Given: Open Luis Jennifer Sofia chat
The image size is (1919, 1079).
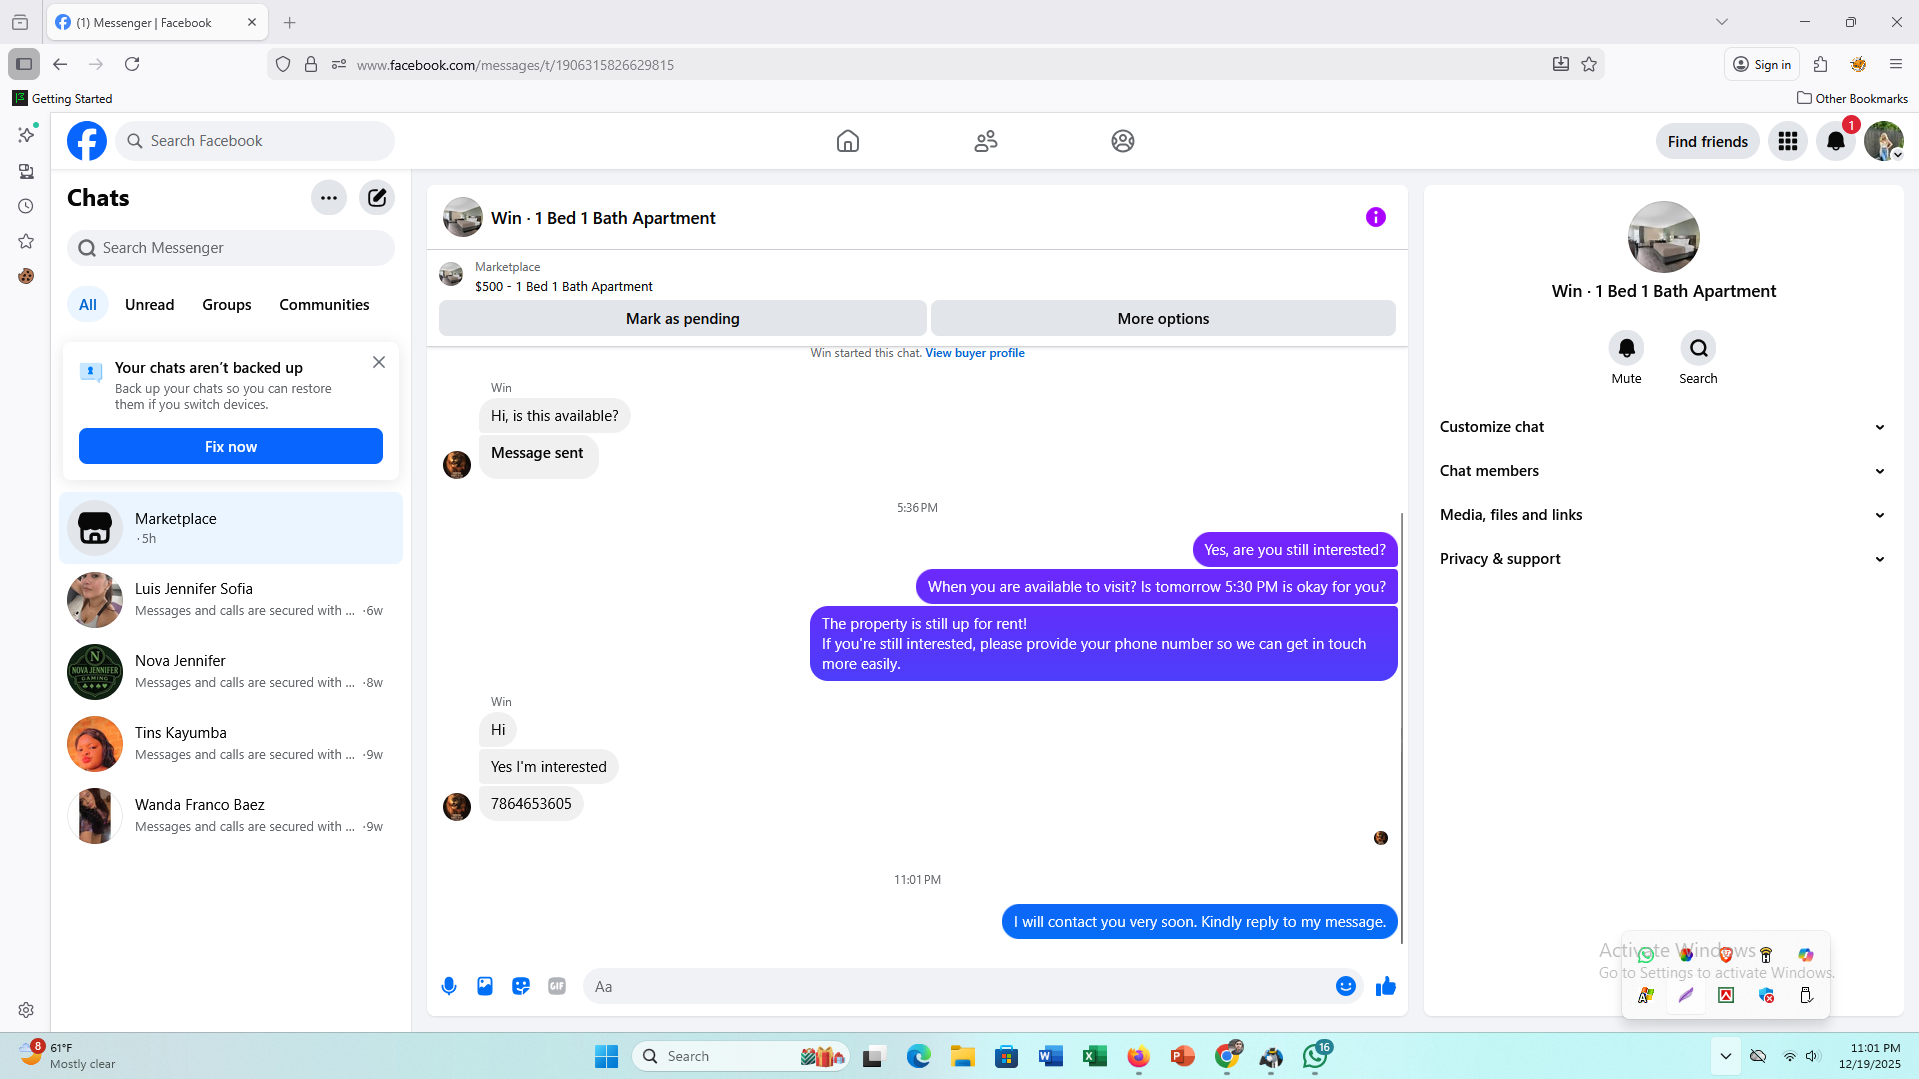Looking at the screenshot, I should [231, 600].
